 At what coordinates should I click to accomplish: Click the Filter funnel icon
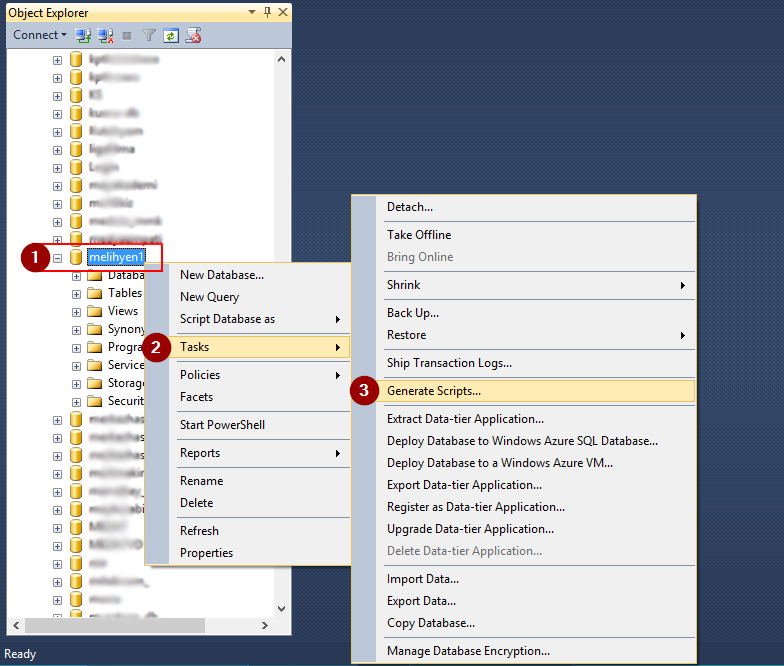click(149, 35)
